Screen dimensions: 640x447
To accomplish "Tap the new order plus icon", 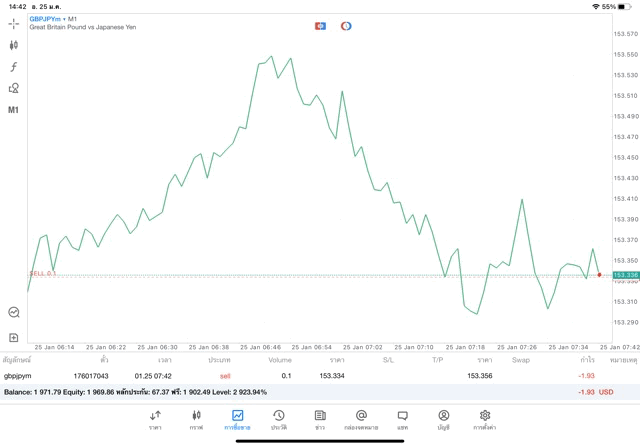I will point(14,337).
